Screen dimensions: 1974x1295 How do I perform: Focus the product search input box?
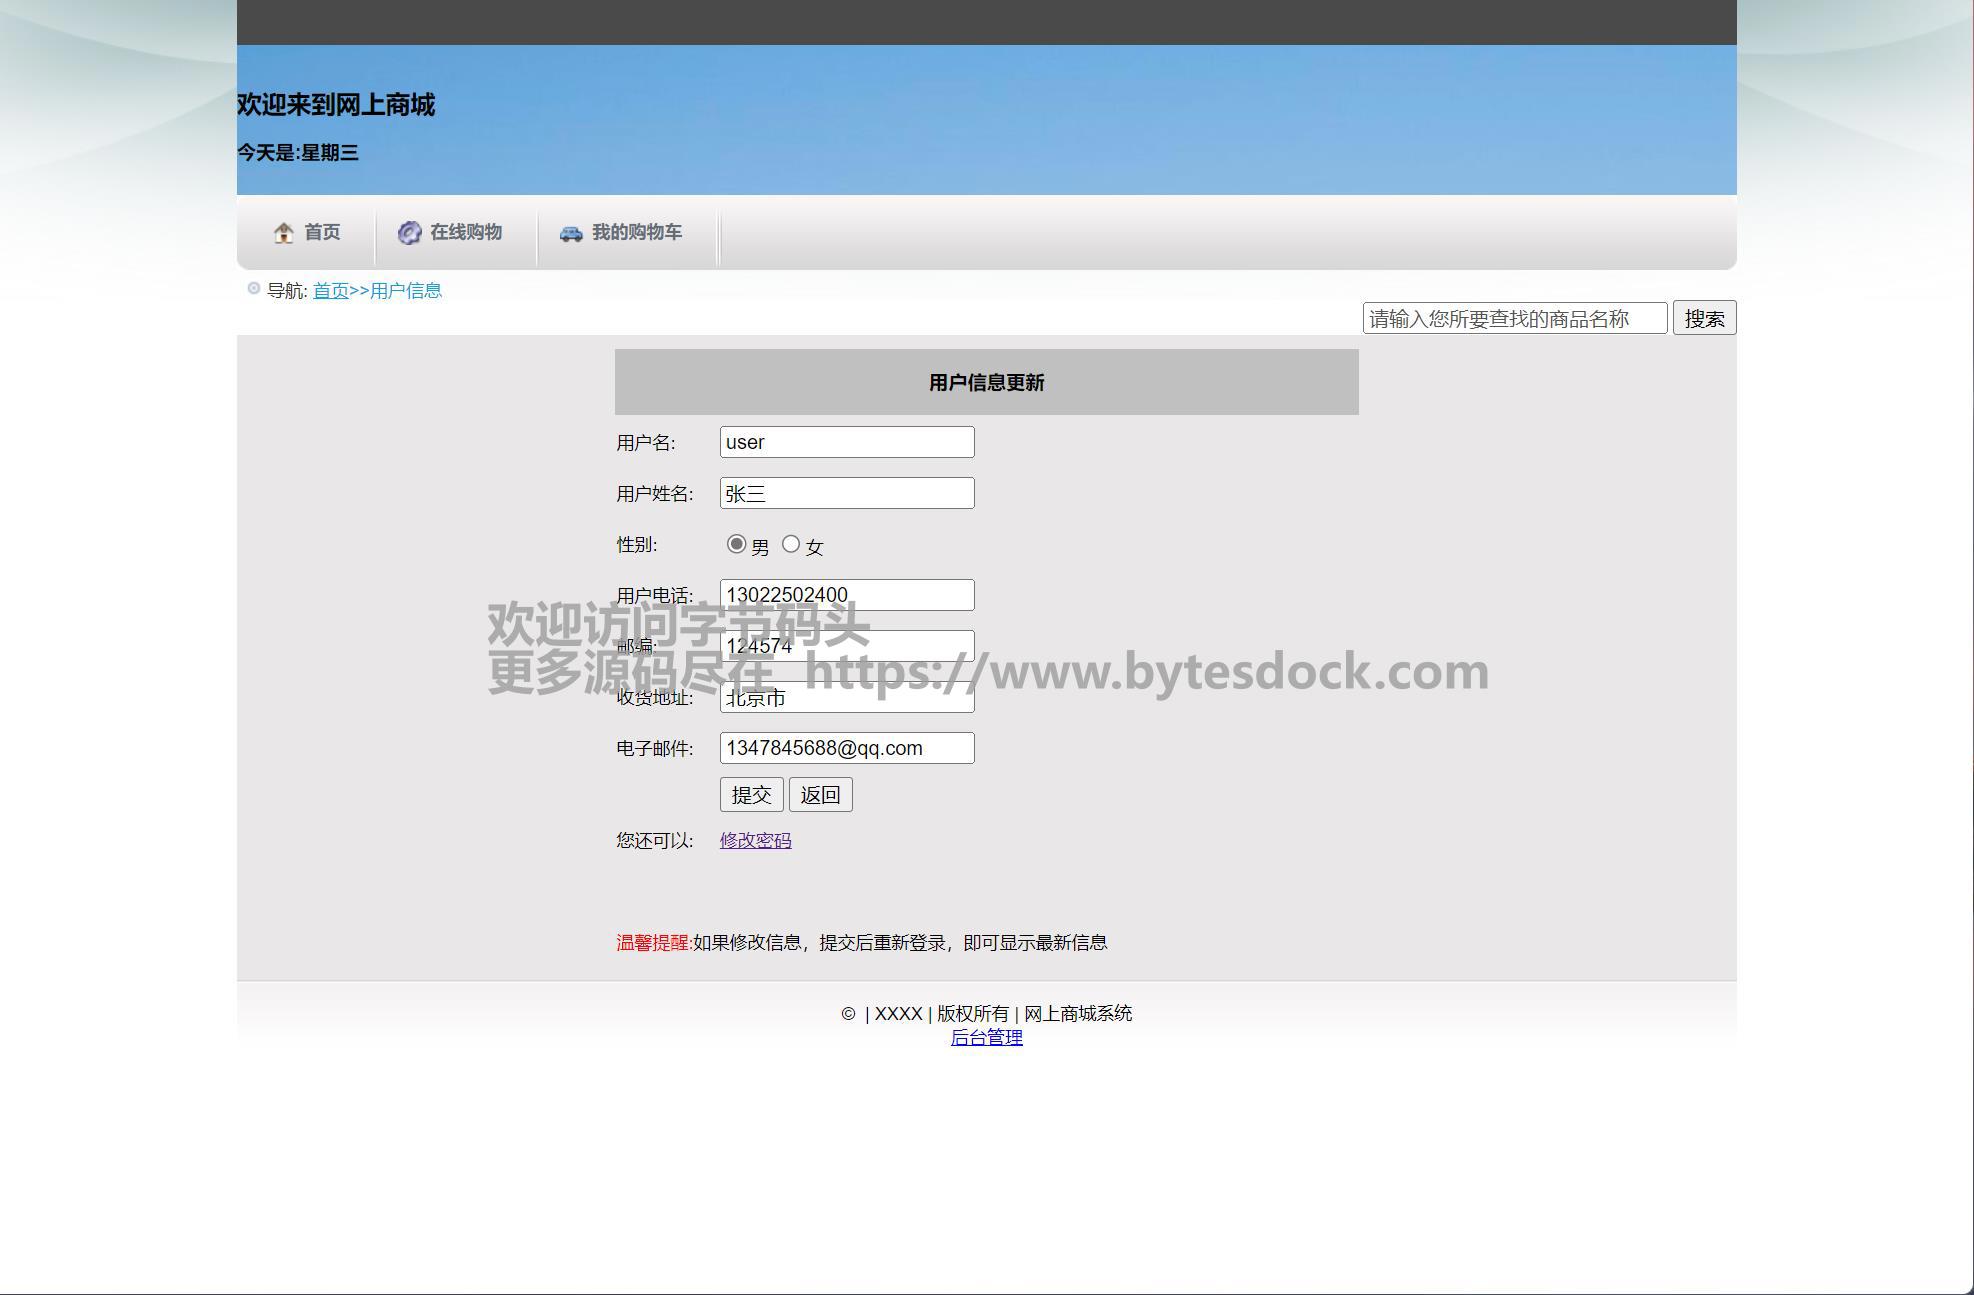1514,318
